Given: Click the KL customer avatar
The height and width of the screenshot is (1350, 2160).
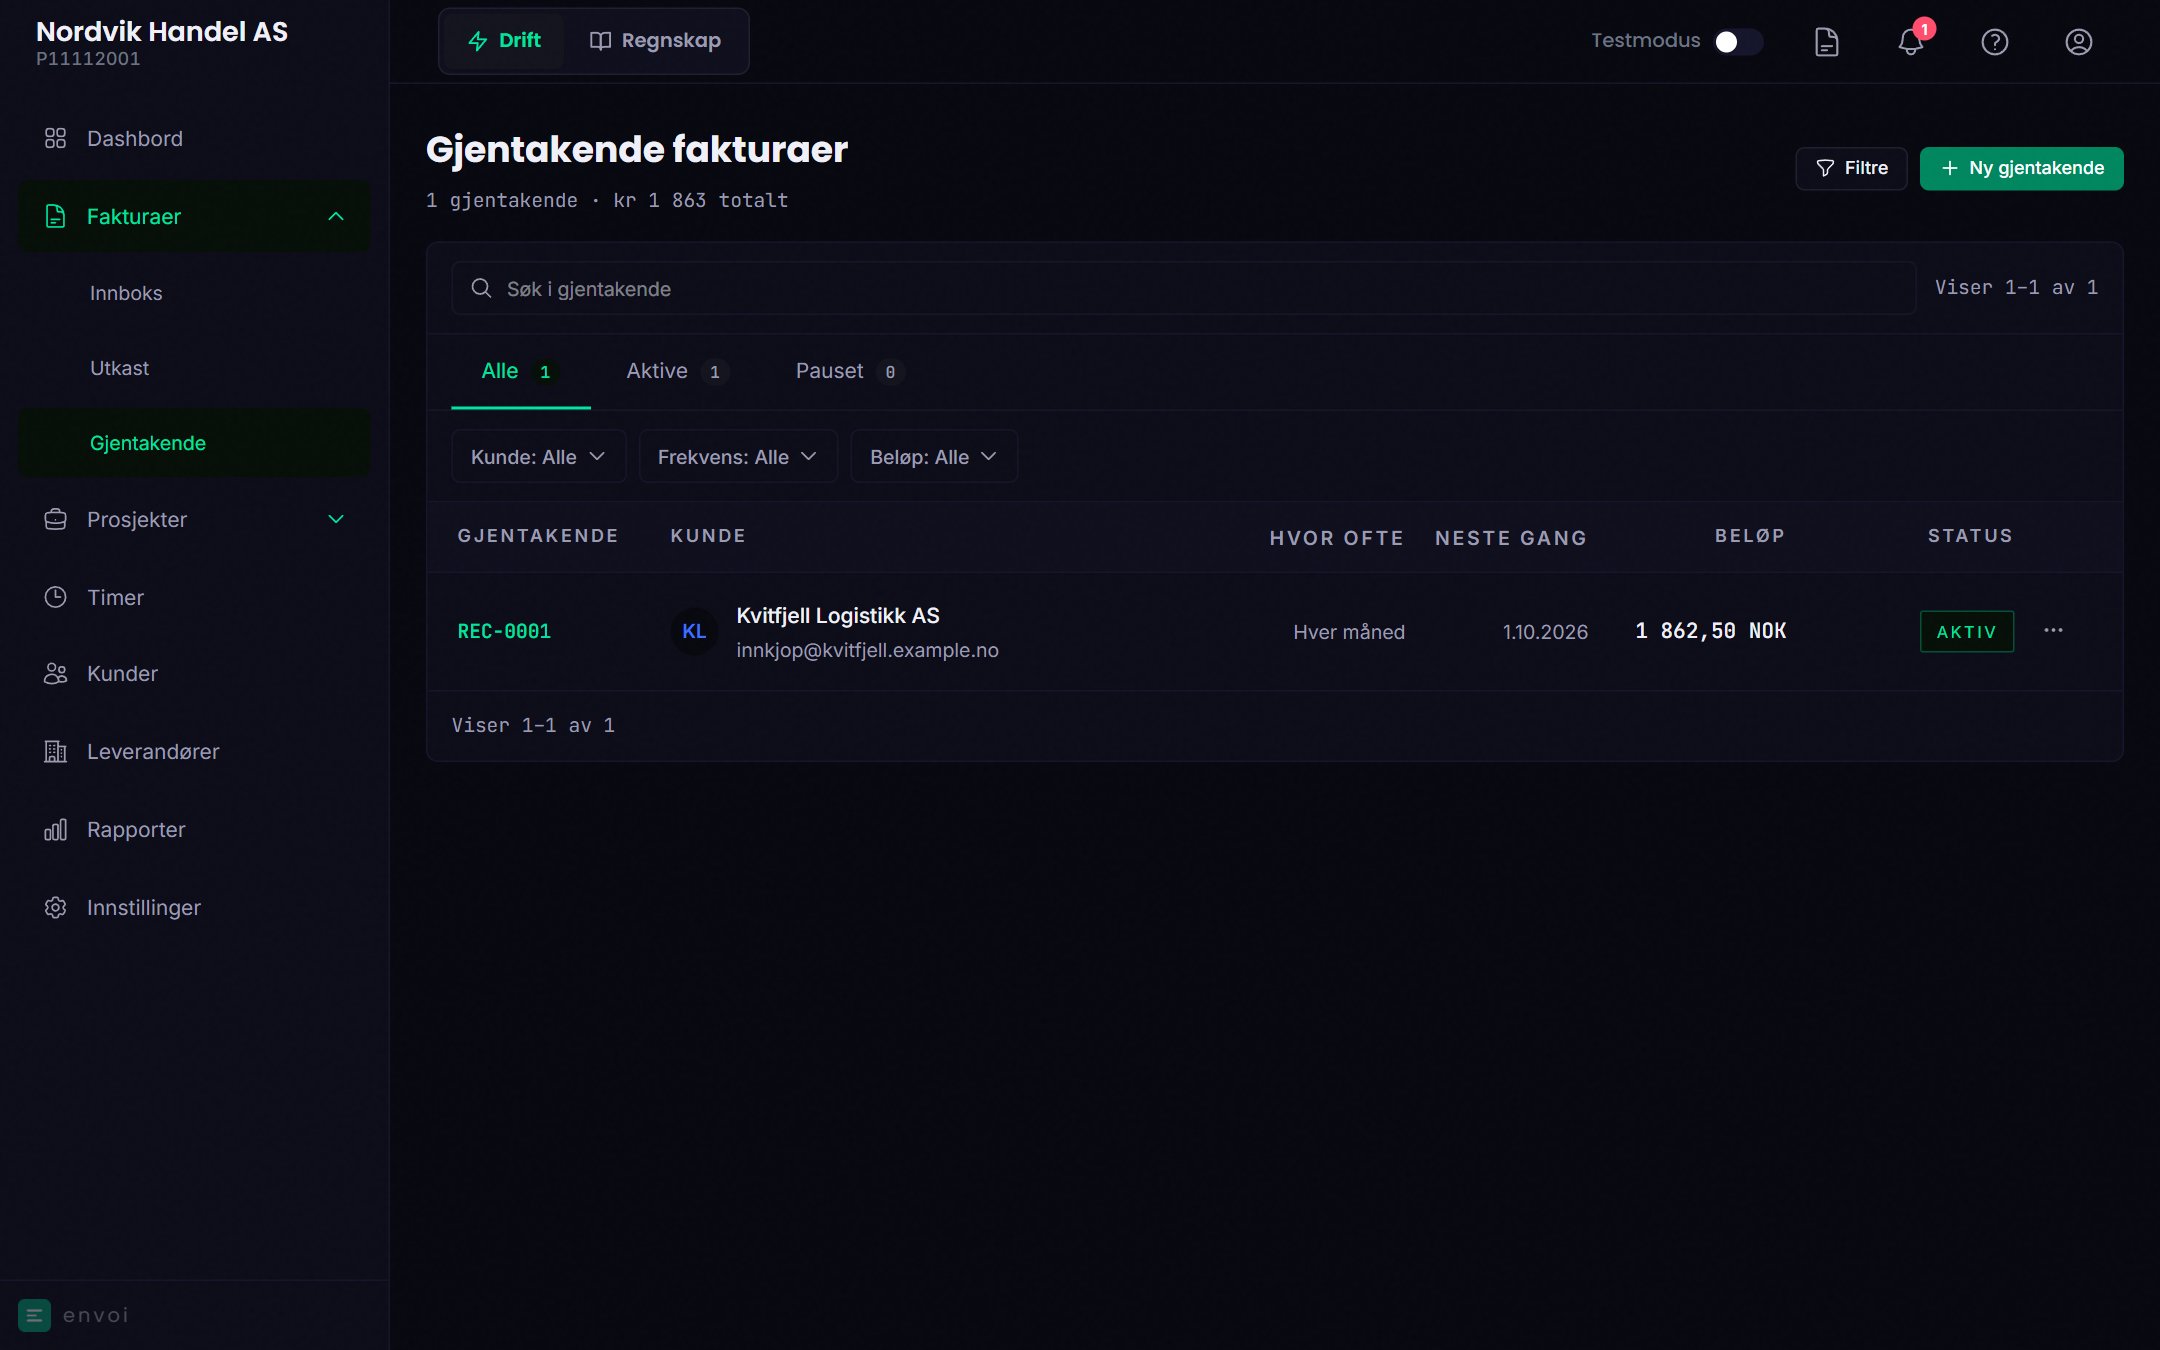Looking at the screenshot, I should pyautogui.click(x=694, y=631).
